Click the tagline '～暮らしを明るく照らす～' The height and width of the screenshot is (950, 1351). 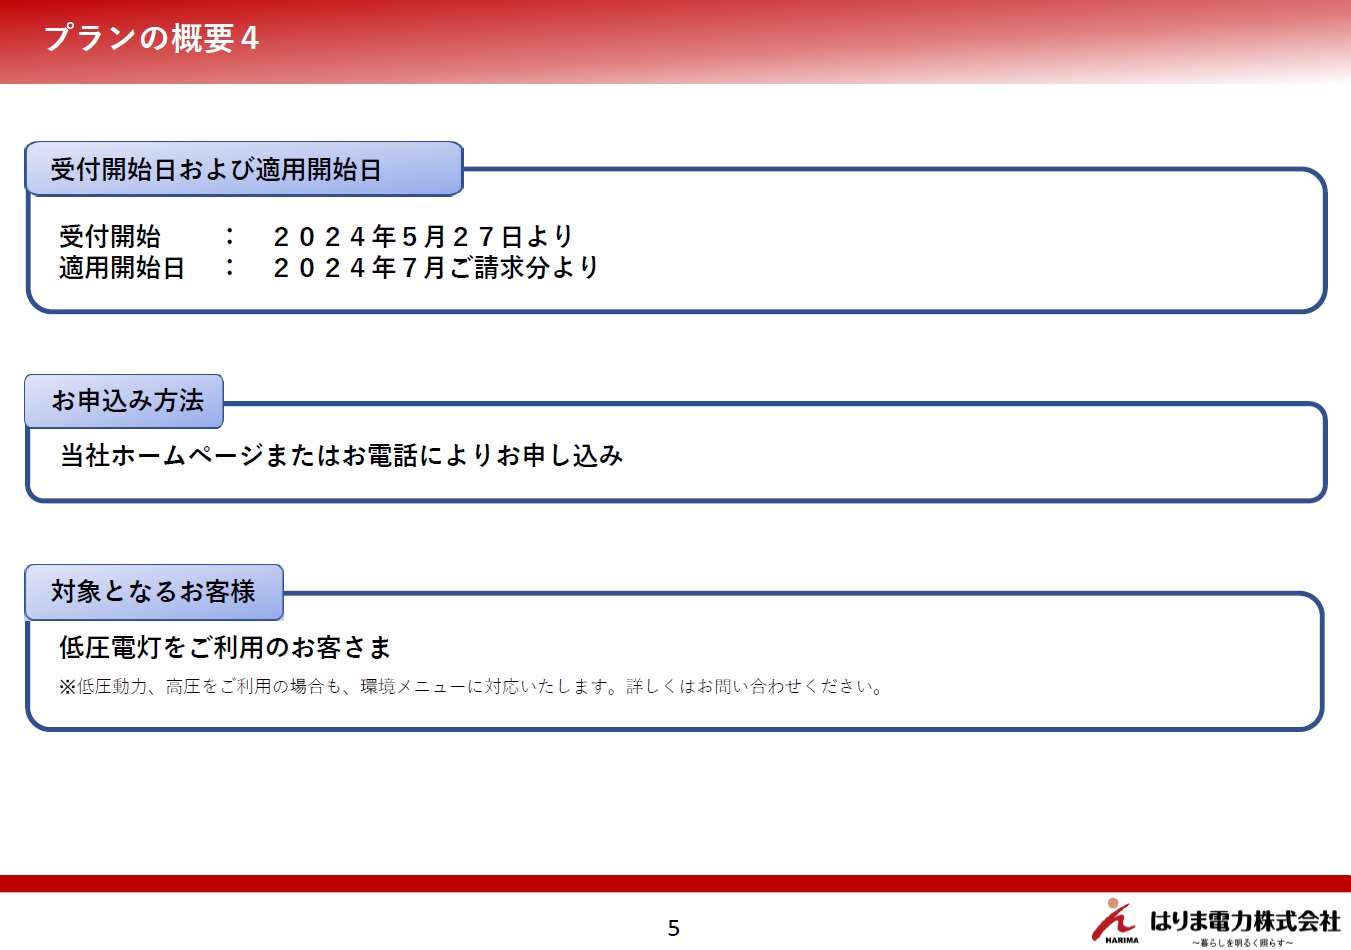[1242, 942]
